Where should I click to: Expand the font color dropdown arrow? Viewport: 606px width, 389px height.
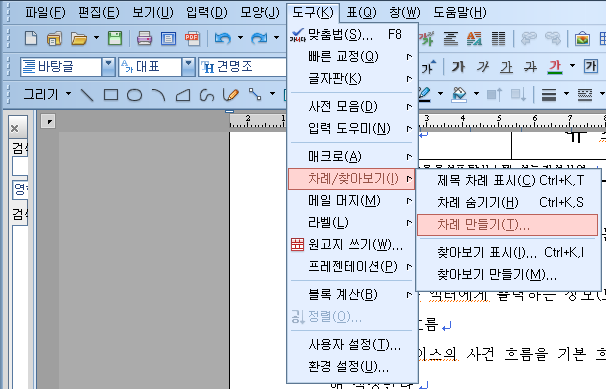click(x=572, y=66)
